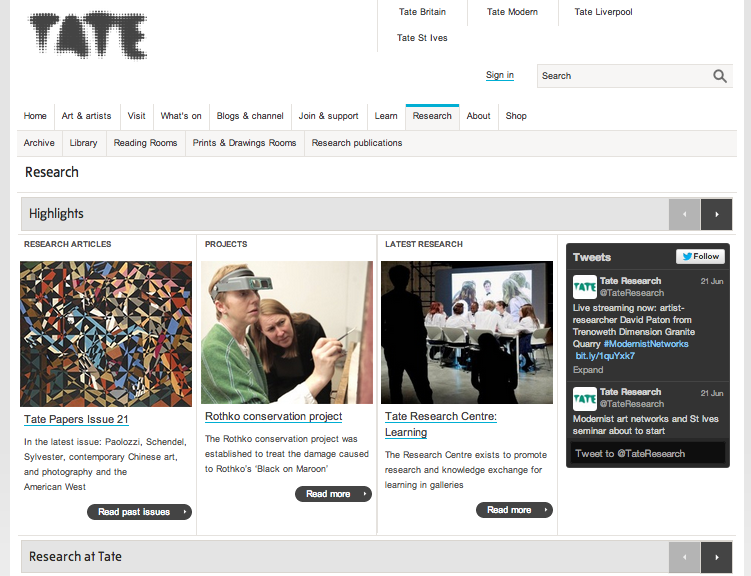The width and height of the screenshot is (751, 576).
Task: Go to the previous Highlights slide
Action: [x=684, y=215]
